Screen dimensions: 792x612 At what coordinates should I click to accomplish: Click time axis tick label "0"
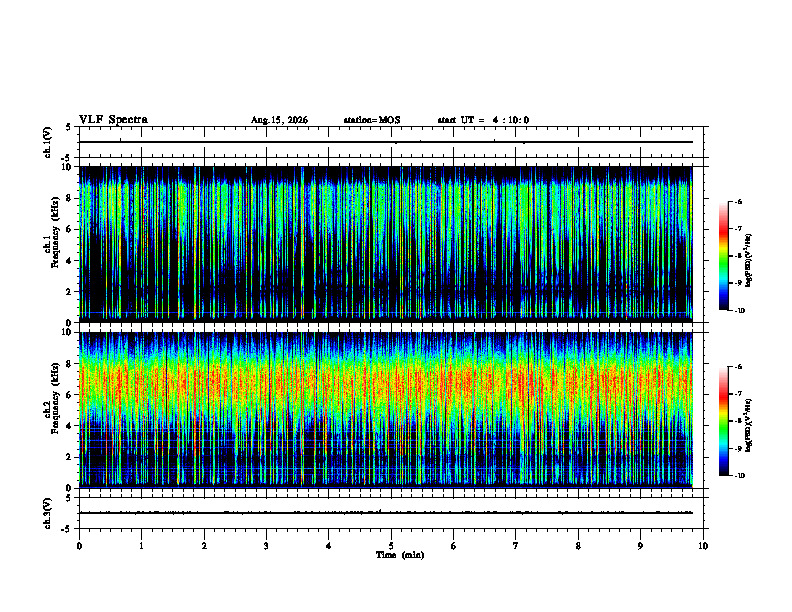(x=79, y=546)
